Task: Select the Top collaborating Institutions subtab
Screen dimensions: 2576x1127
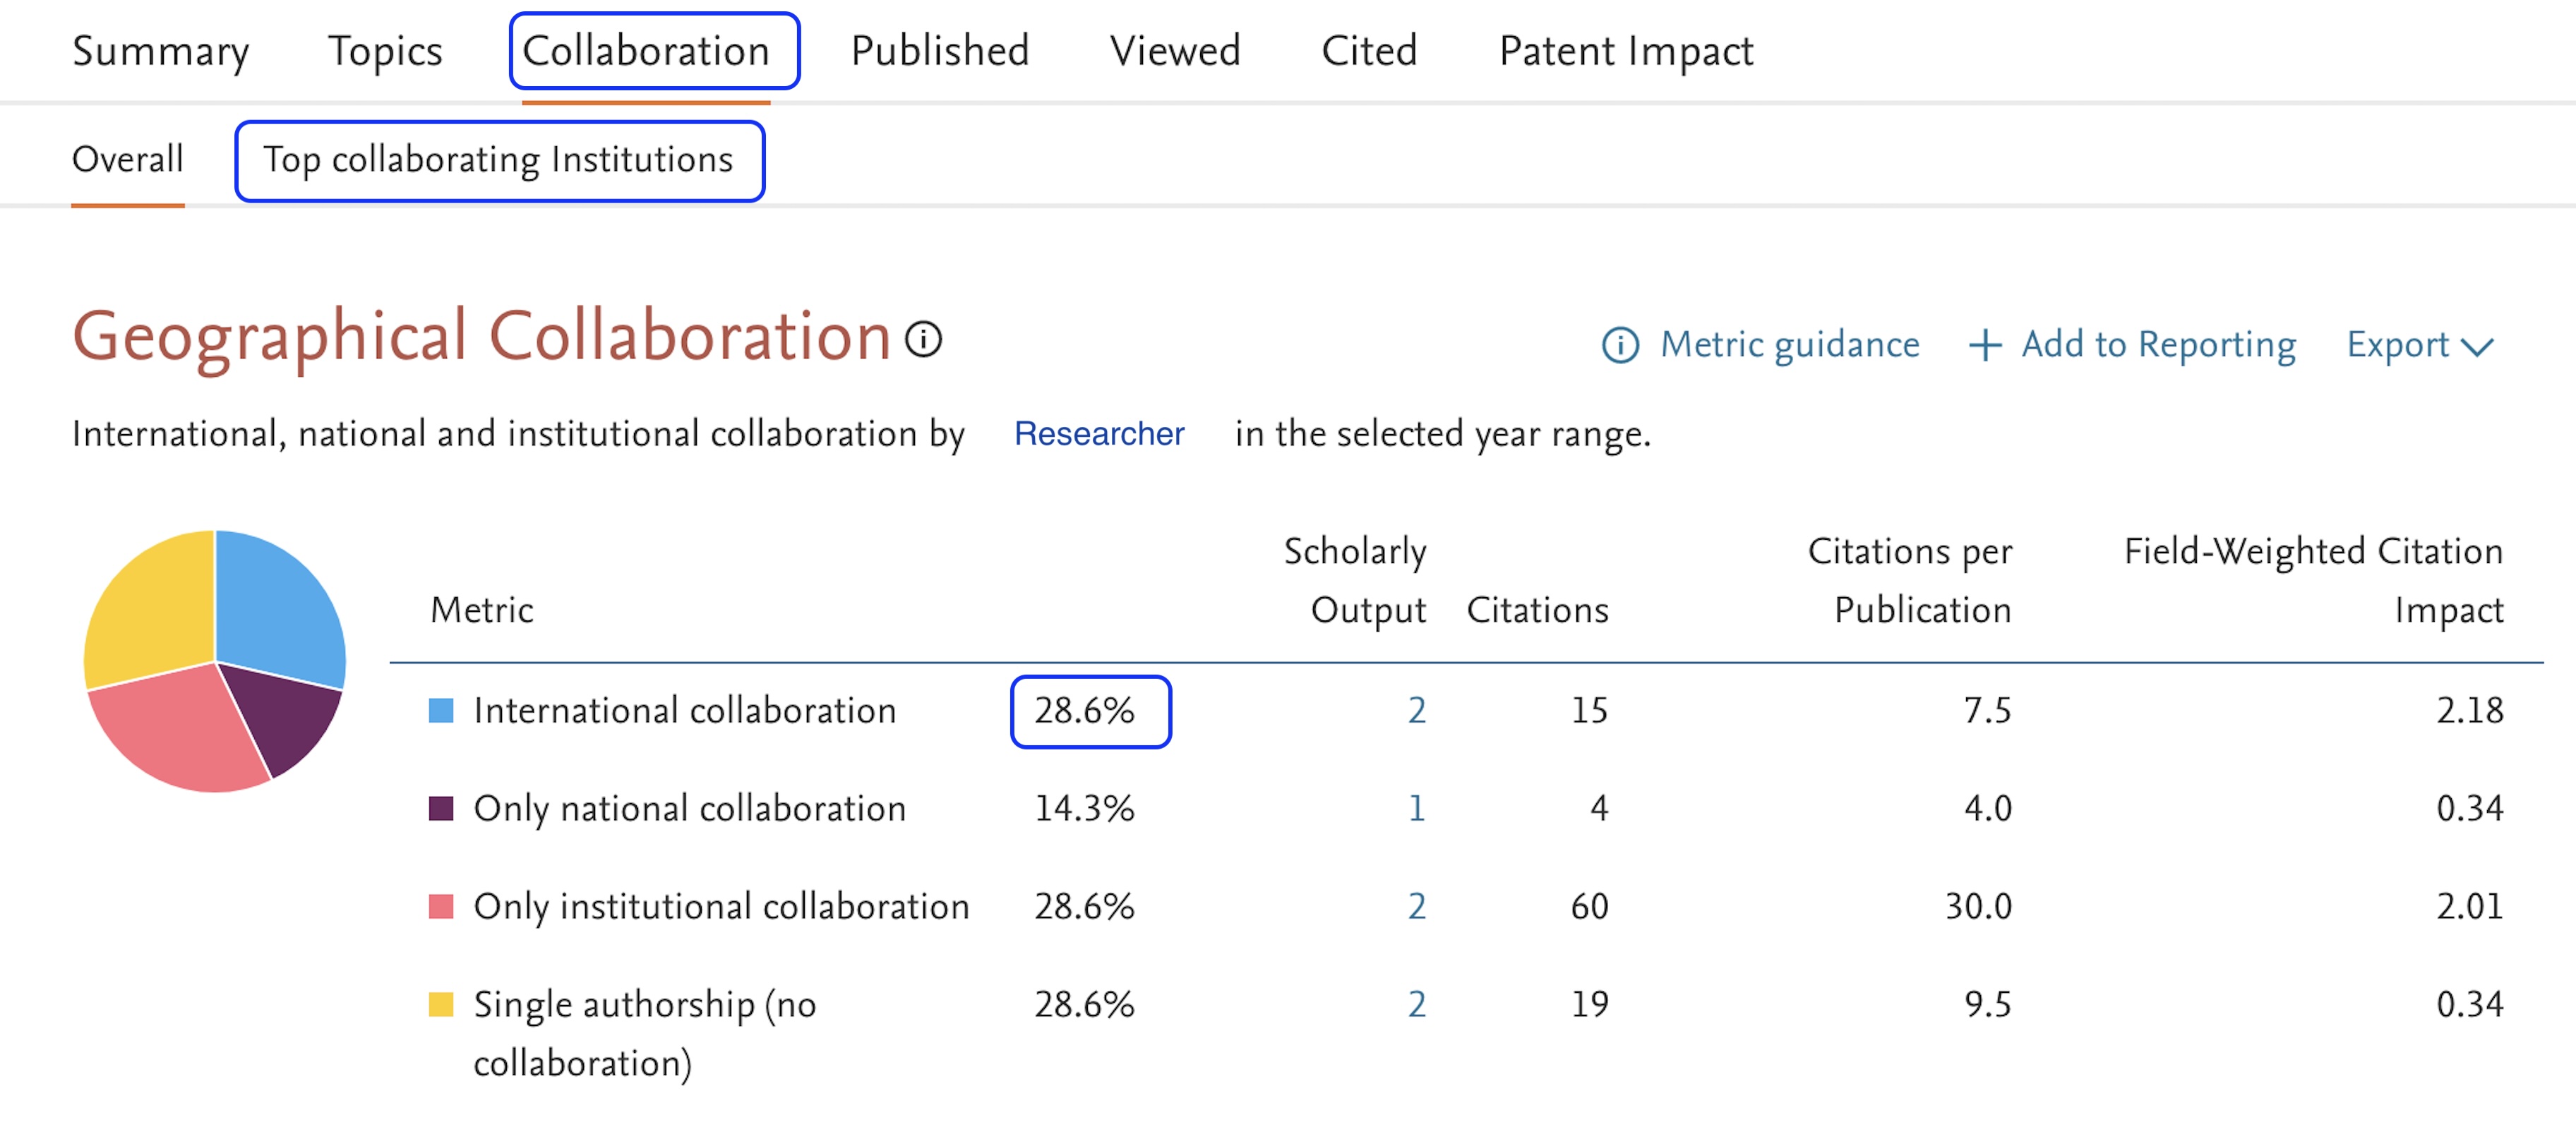Action: click(499, 159)
